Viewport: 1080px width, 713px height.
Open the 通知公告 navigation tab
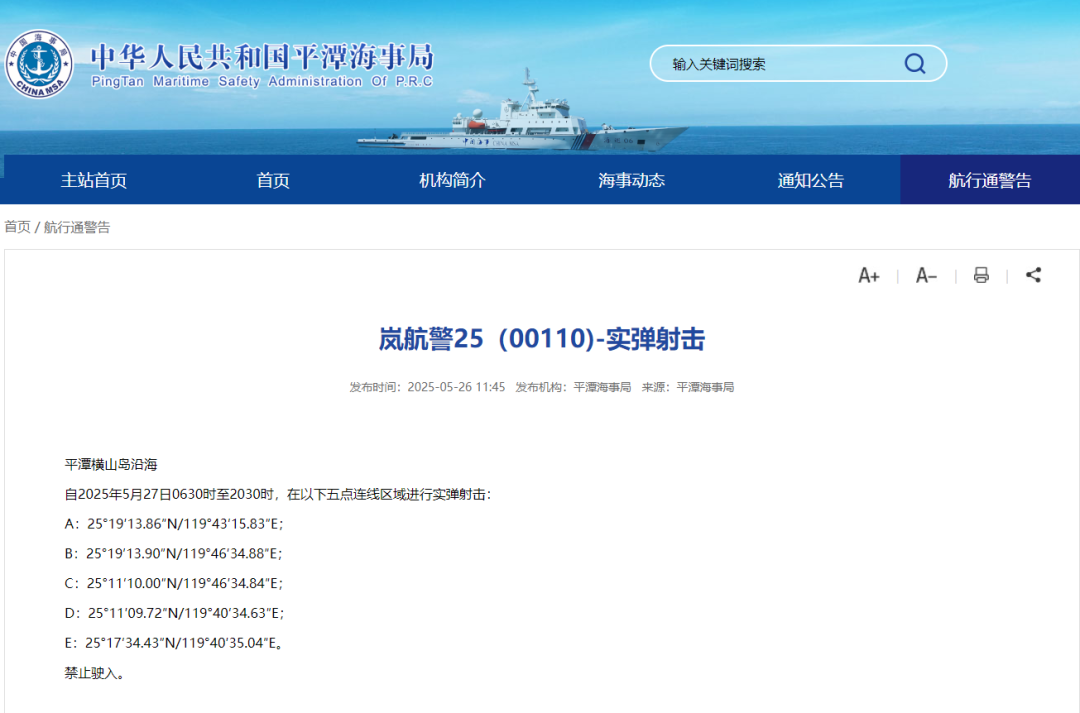810,181
